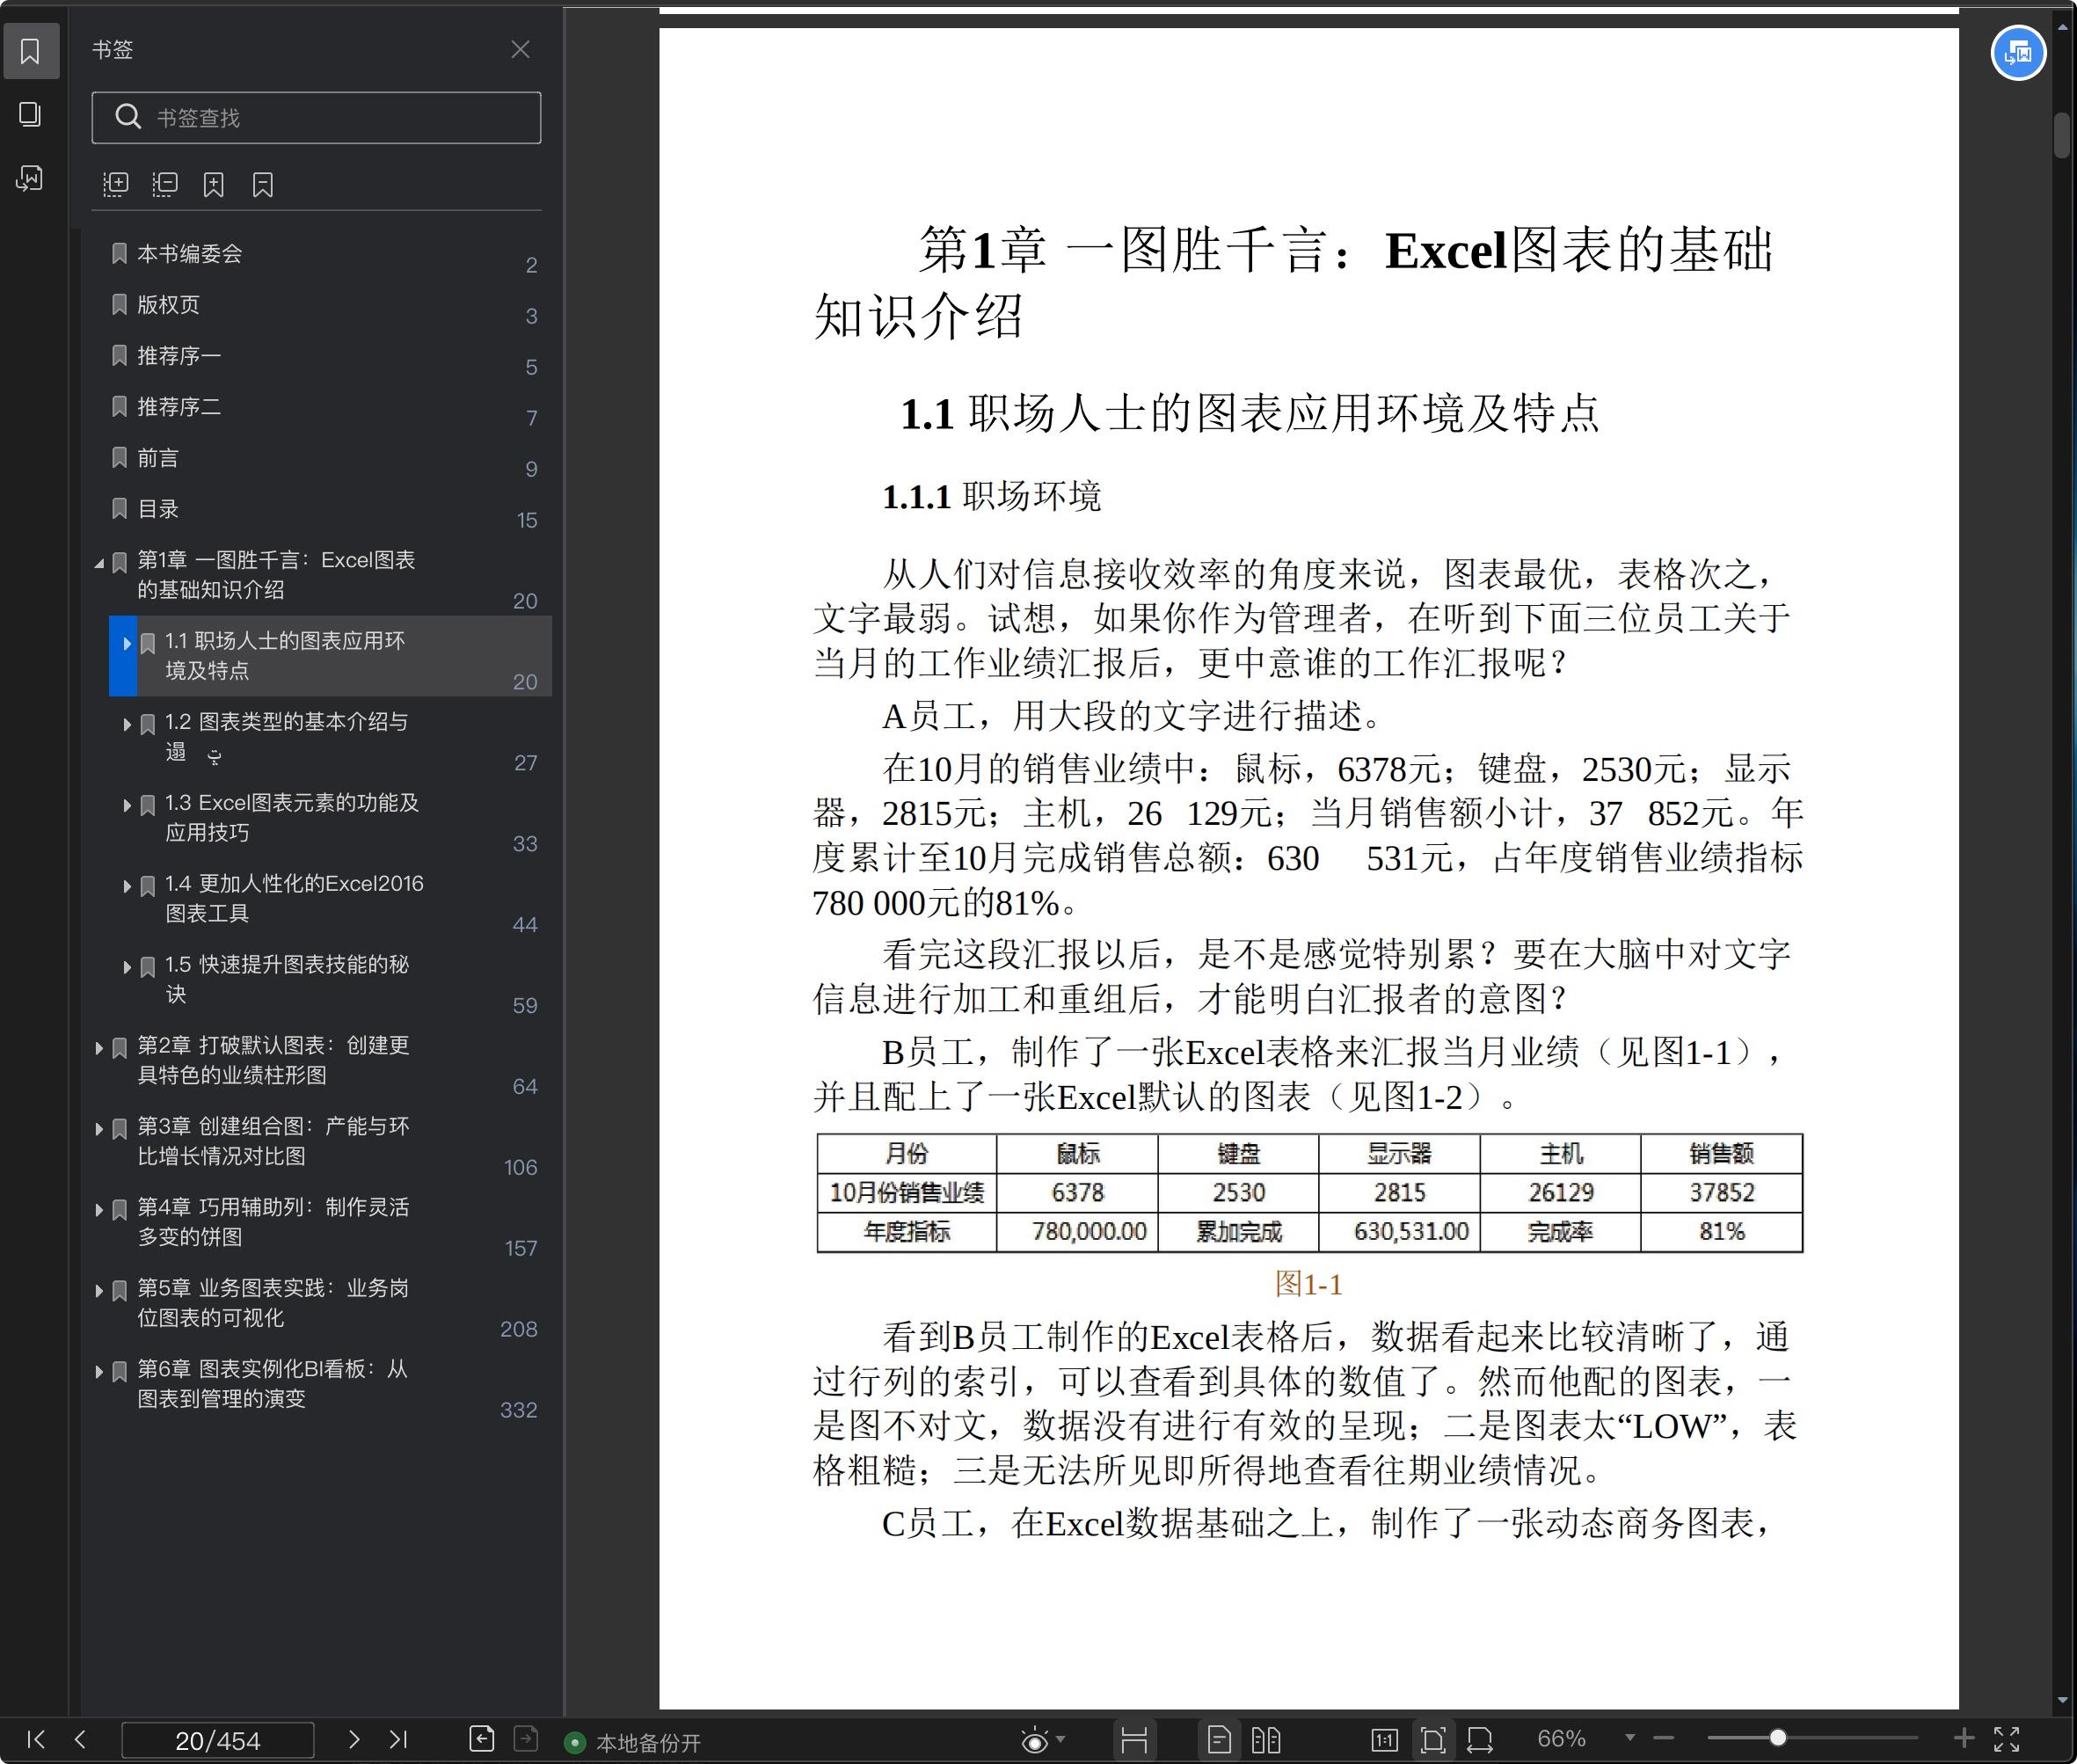Click the 本地备份开 status indicator
The height and width of the screenshot is (1764, 2077).
633,1742
